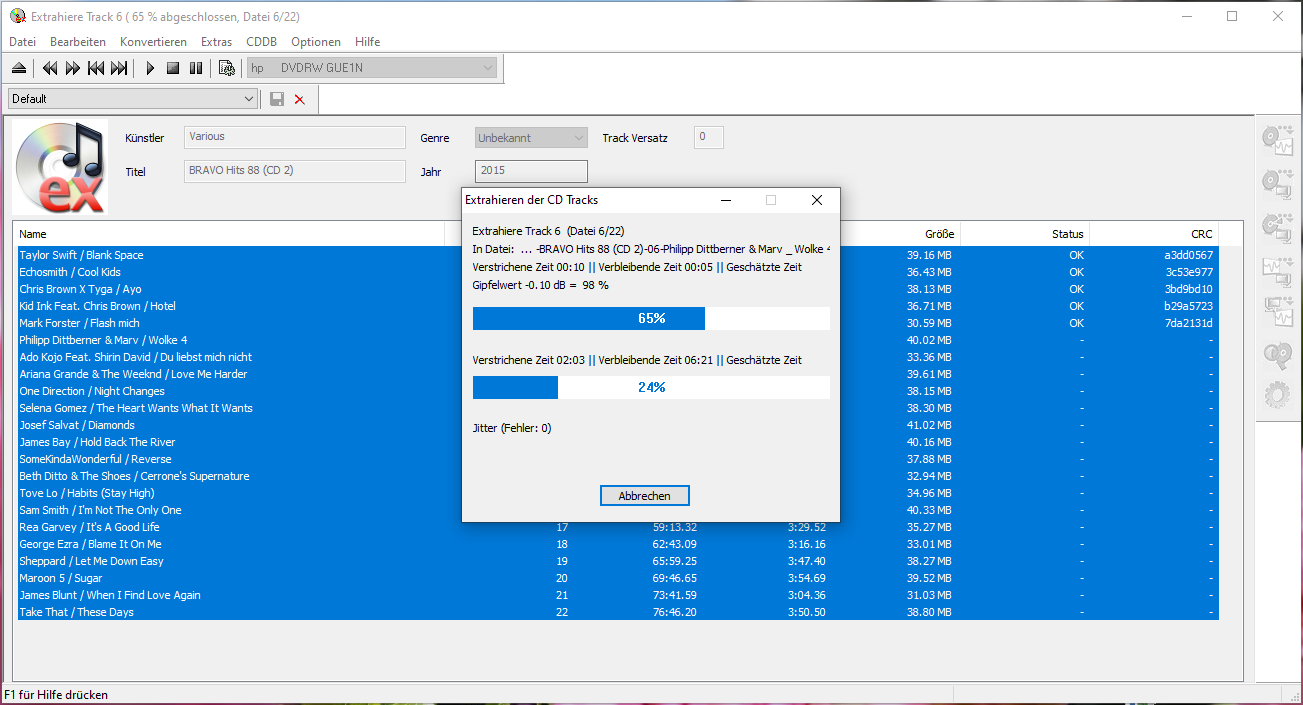
Task: Click the save profile floppy icon
Action: tap(277, 99)
